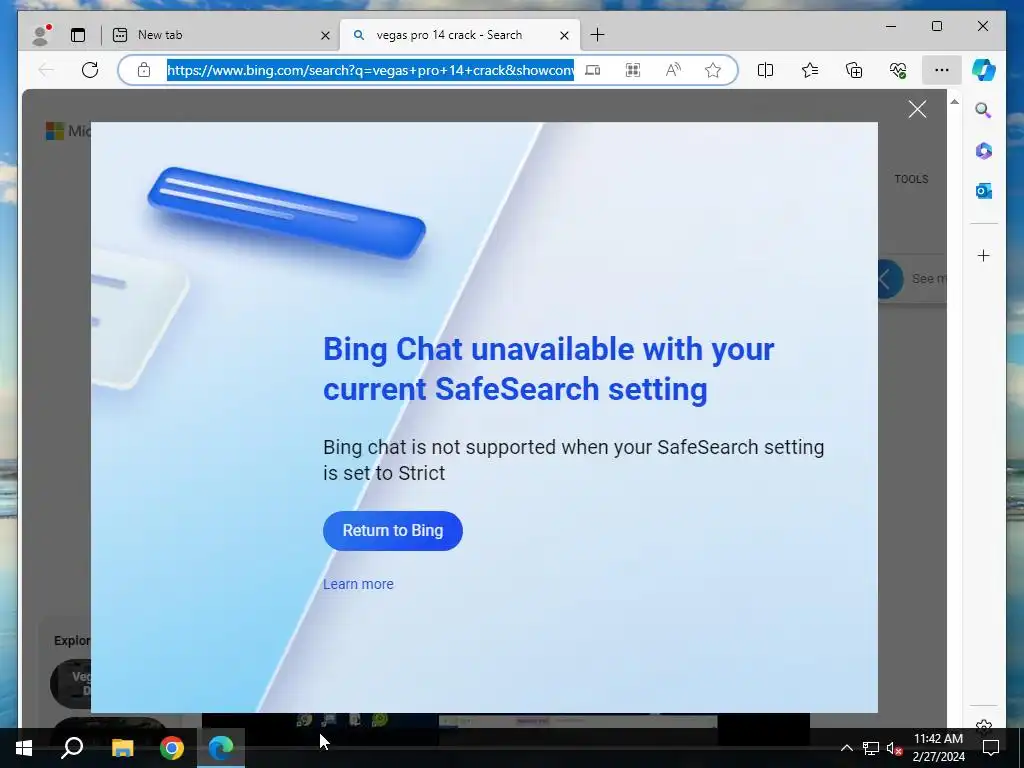Click the TOOLS option behind the overlay
Viewport: 1024px width, 768px height.
[911, 179]
